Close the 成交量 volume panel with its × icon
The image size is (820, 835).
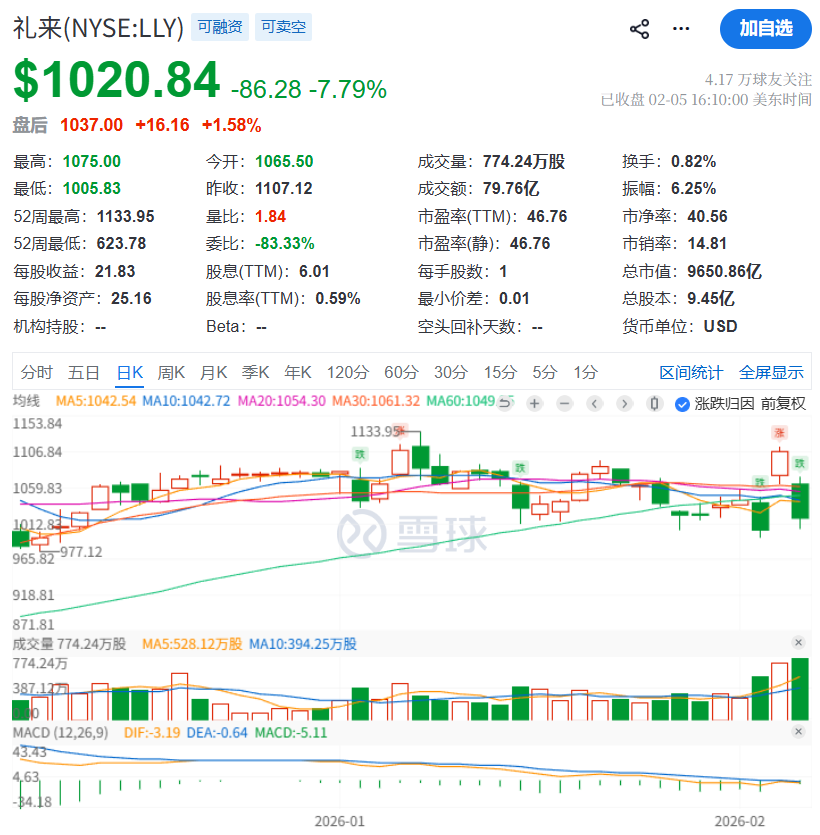click(x=797, y=643)
